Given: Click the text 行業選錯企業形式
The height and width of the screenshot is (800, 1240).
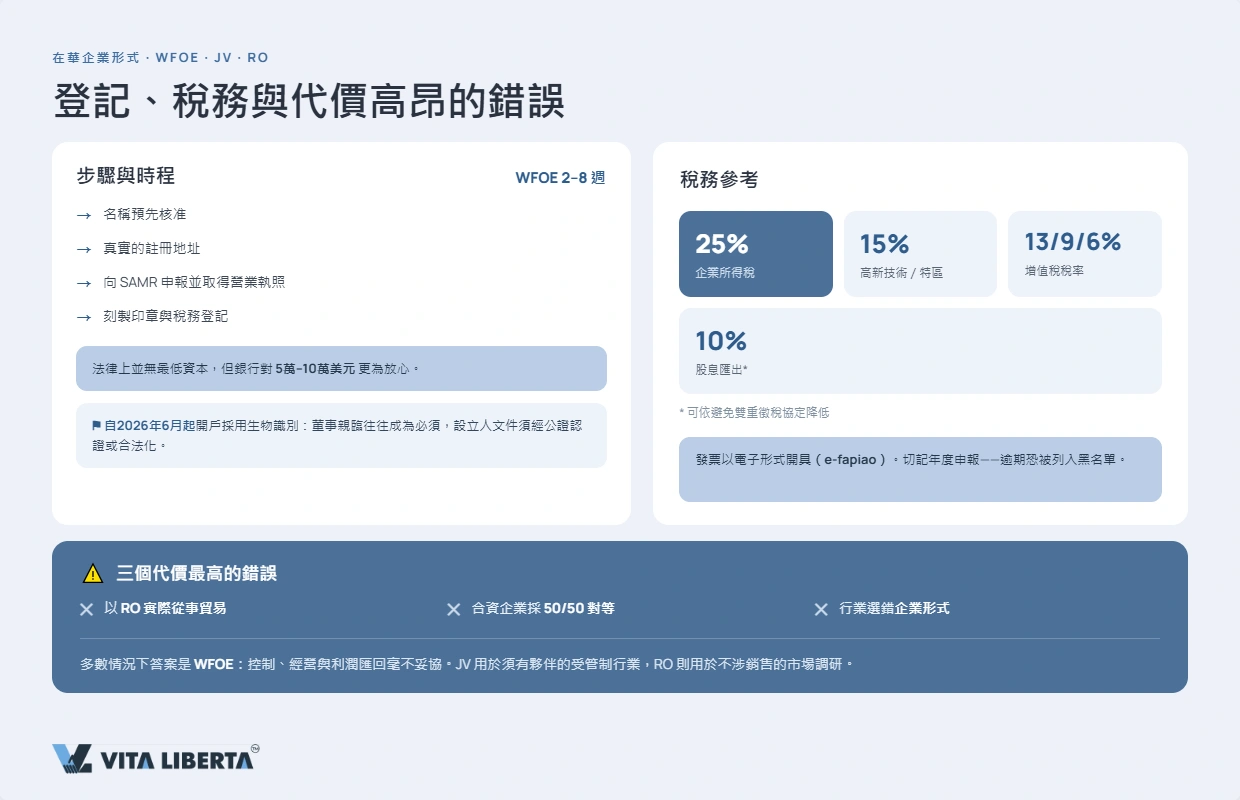Looking at the screenshot, I should [x=894, y=608].
